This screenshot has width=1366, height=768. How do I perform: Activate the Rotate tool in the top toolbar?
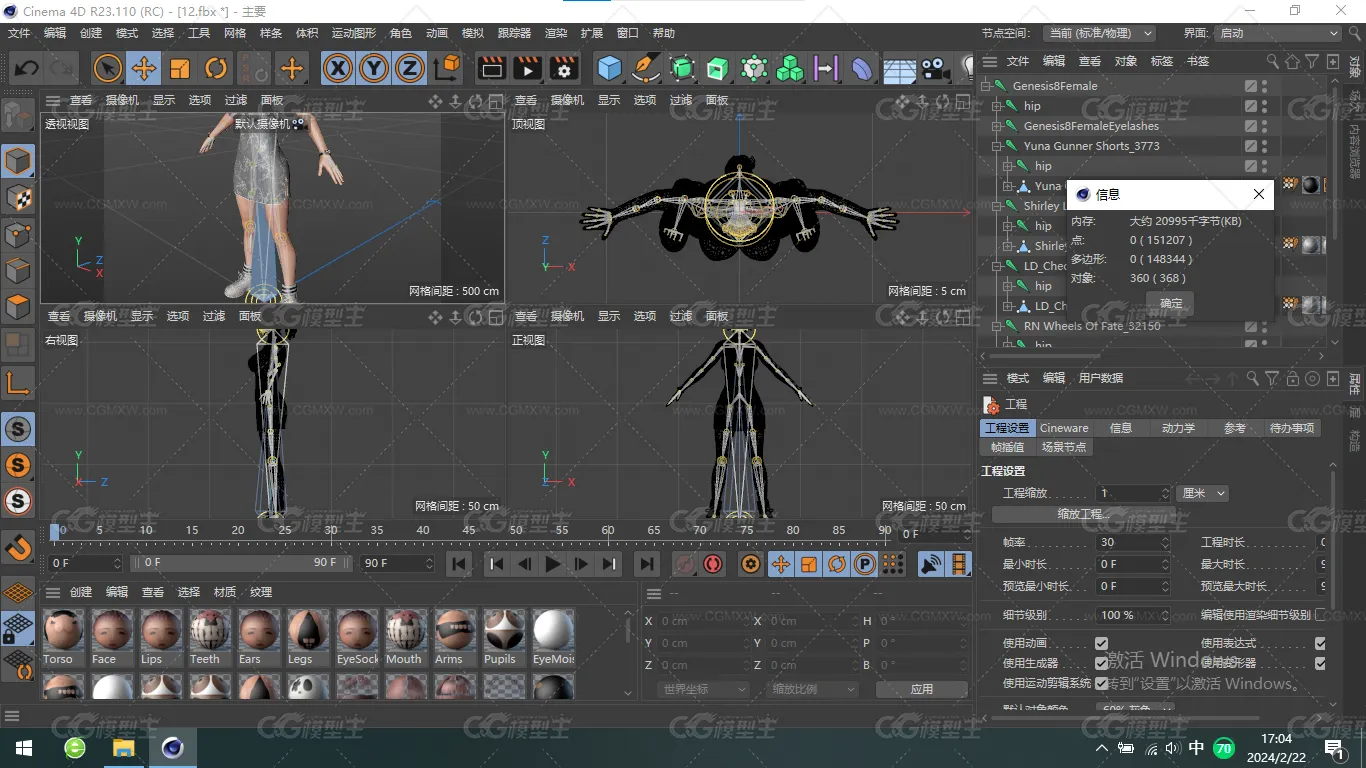[216, 68]
